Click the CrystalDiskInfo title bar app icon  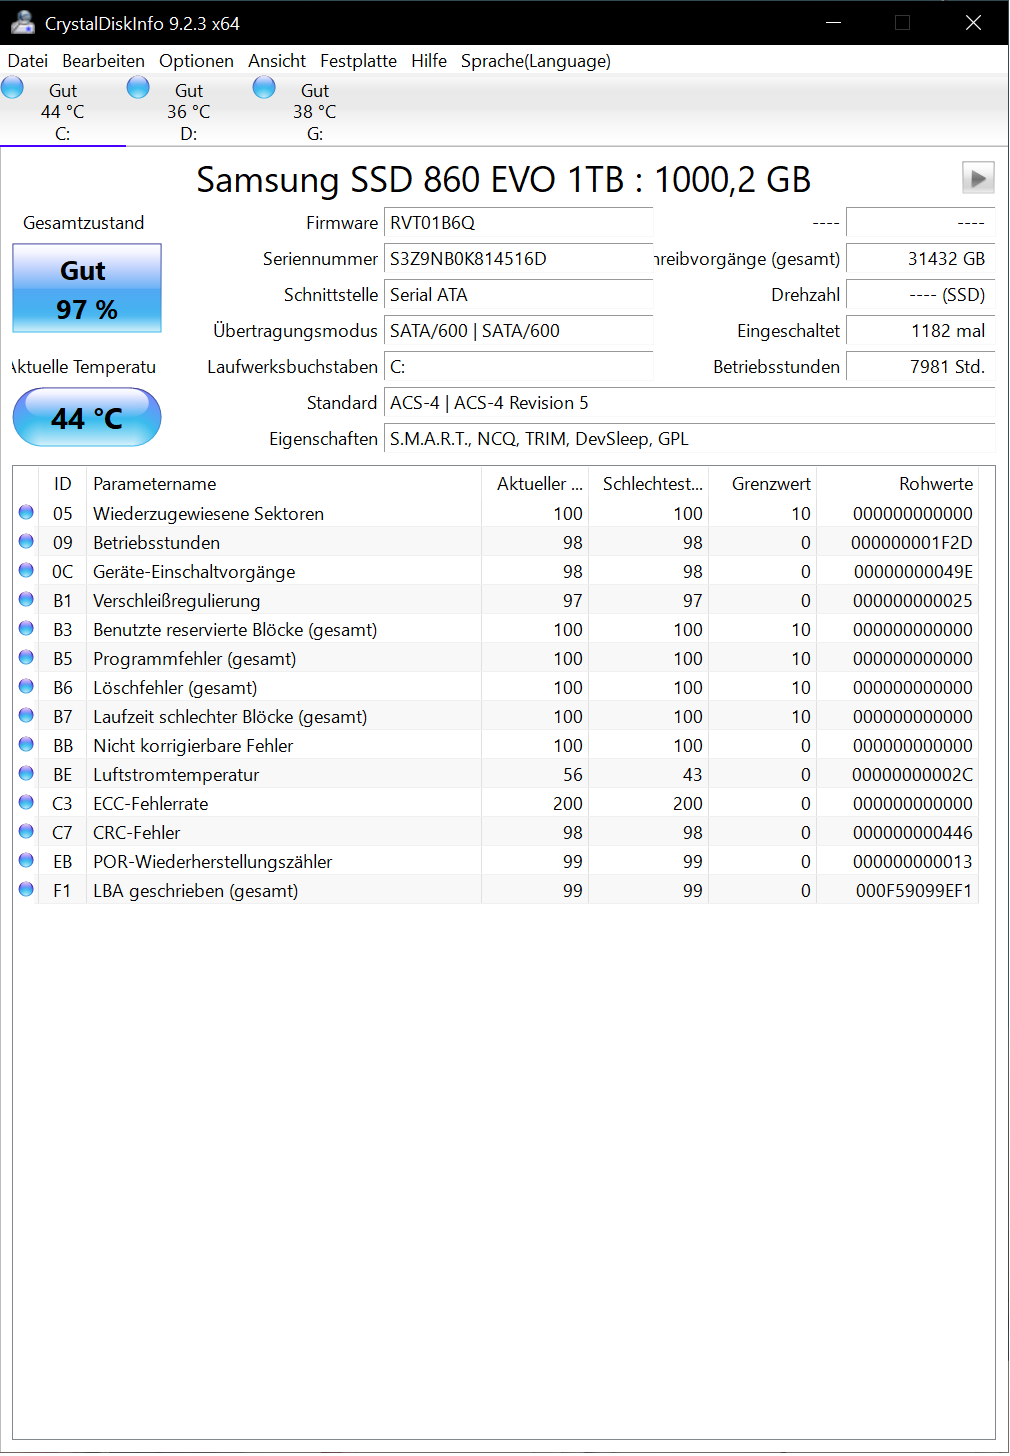click(x=22, y=22)
